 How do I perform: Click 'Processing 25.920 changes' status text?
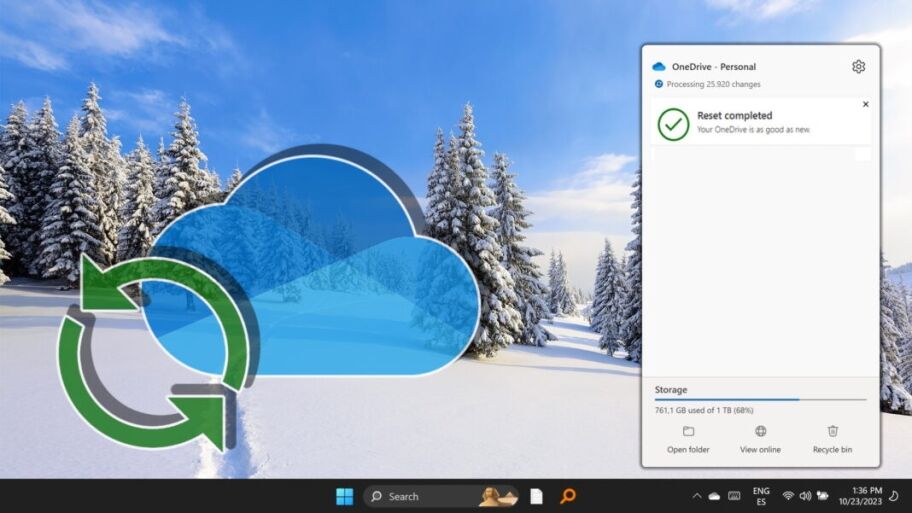(713, 84)
